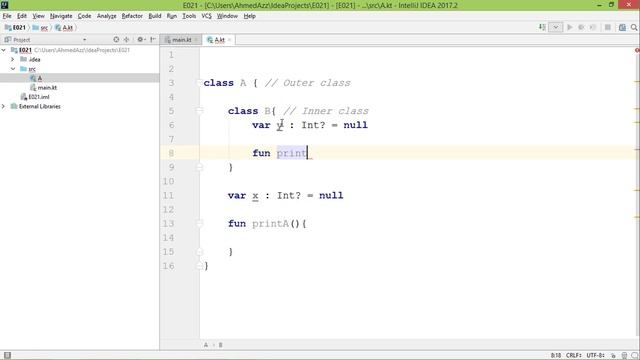Open the Help menu

[249, 16]
